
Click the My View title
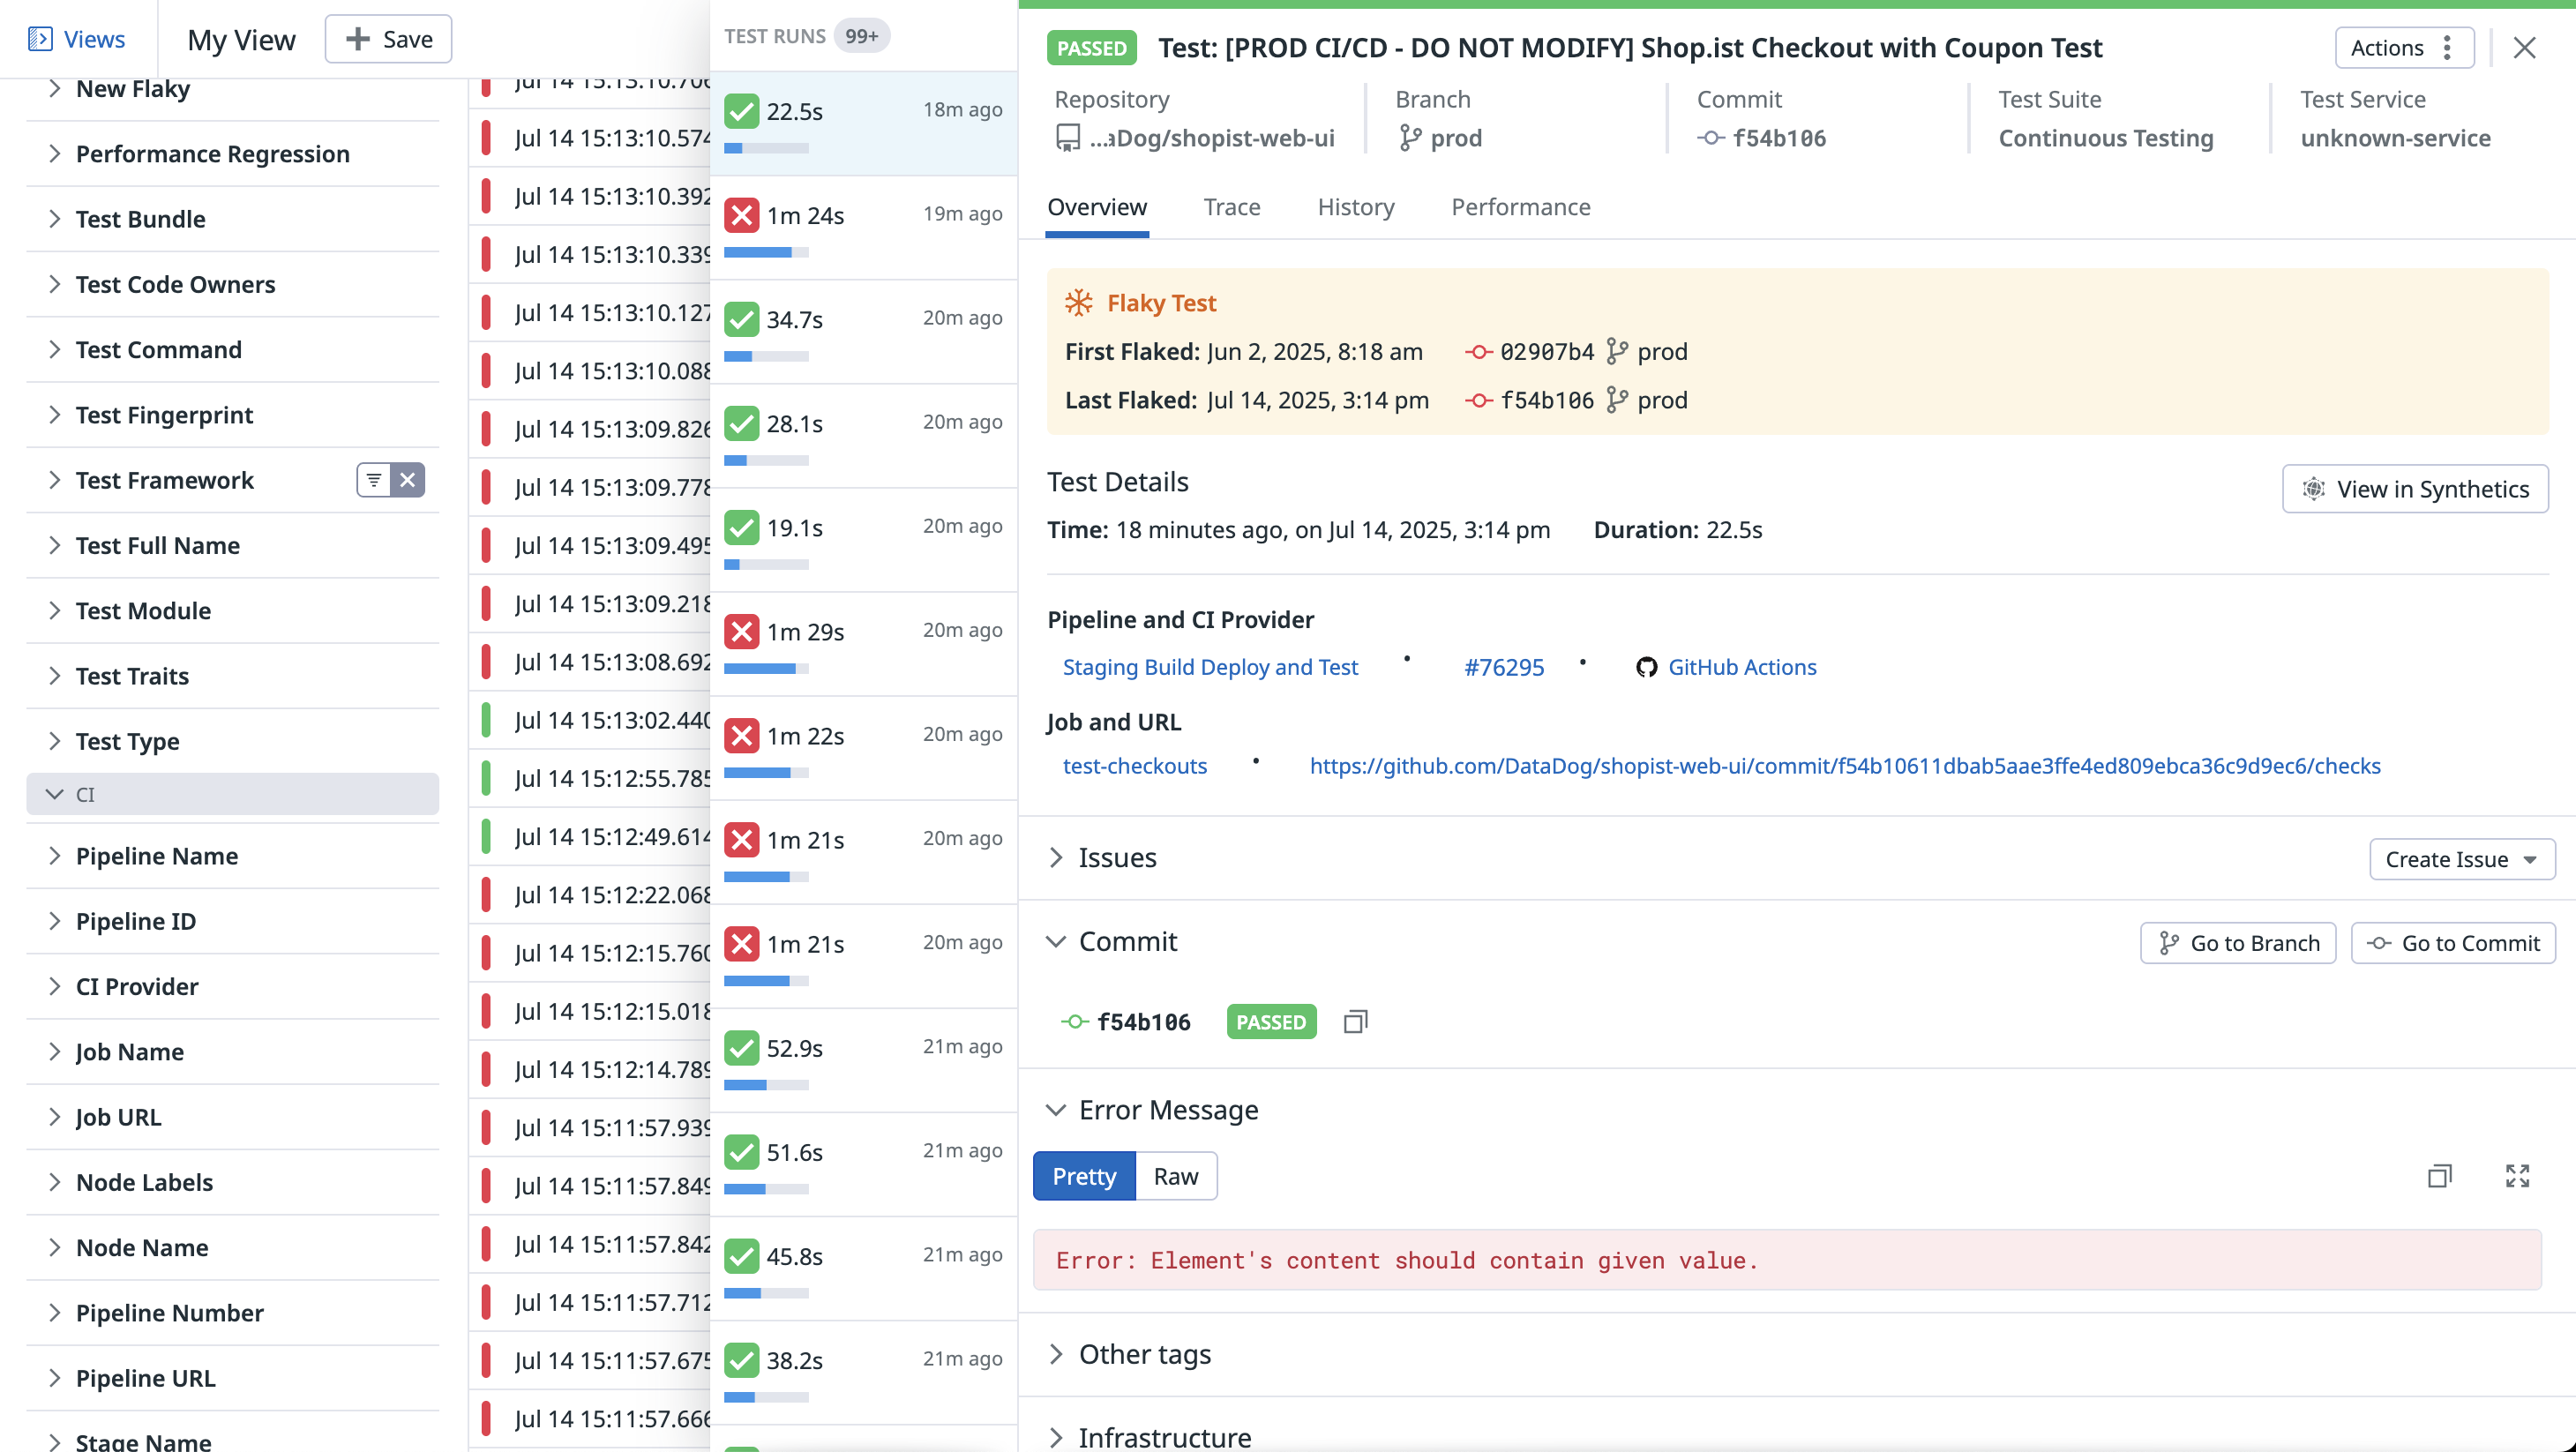click(x=241, y=39)
